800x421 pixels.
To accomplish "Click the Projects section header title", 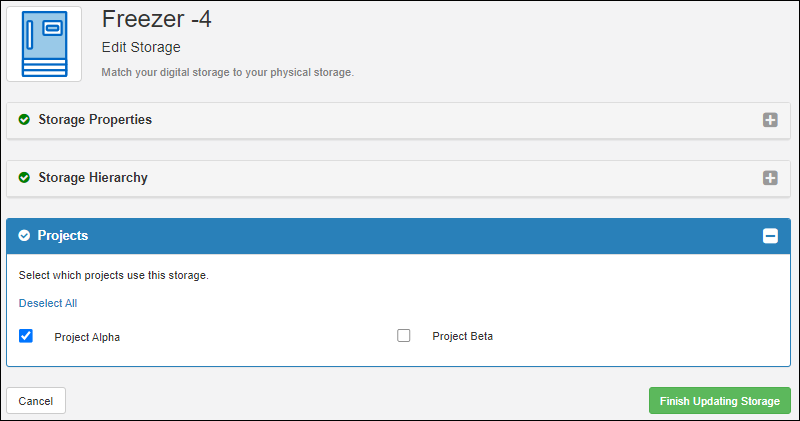I will 63,235.
